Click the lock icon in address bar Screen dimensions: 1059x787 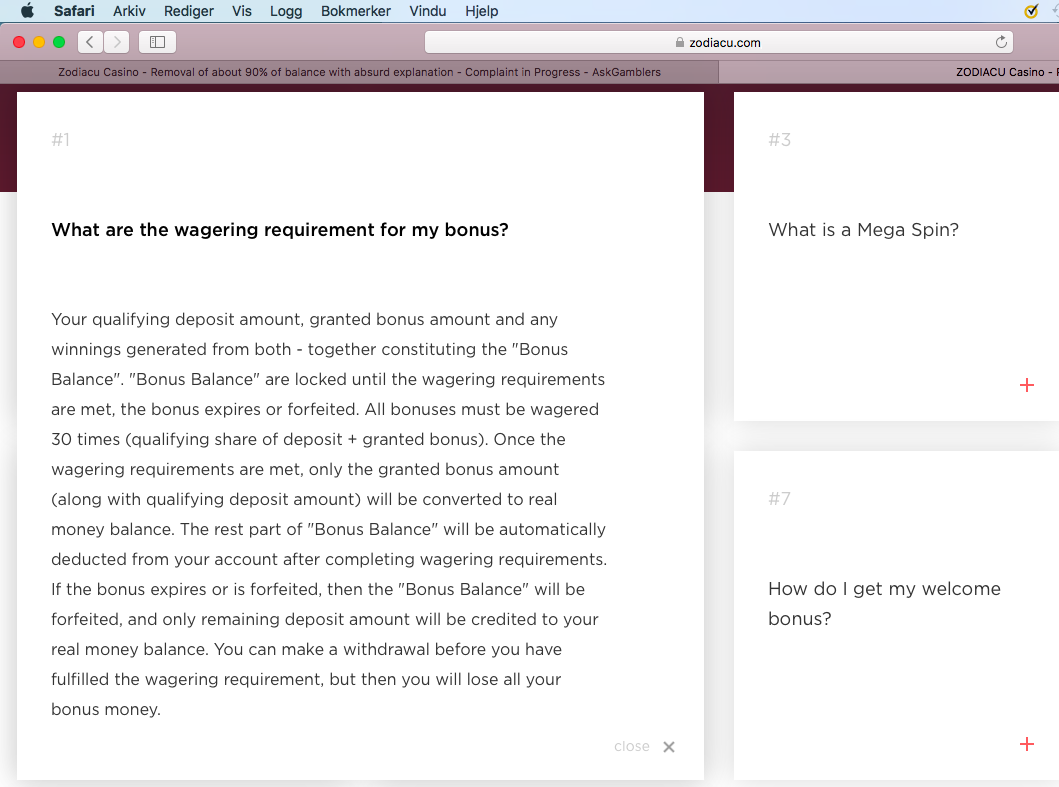(679, 42)
